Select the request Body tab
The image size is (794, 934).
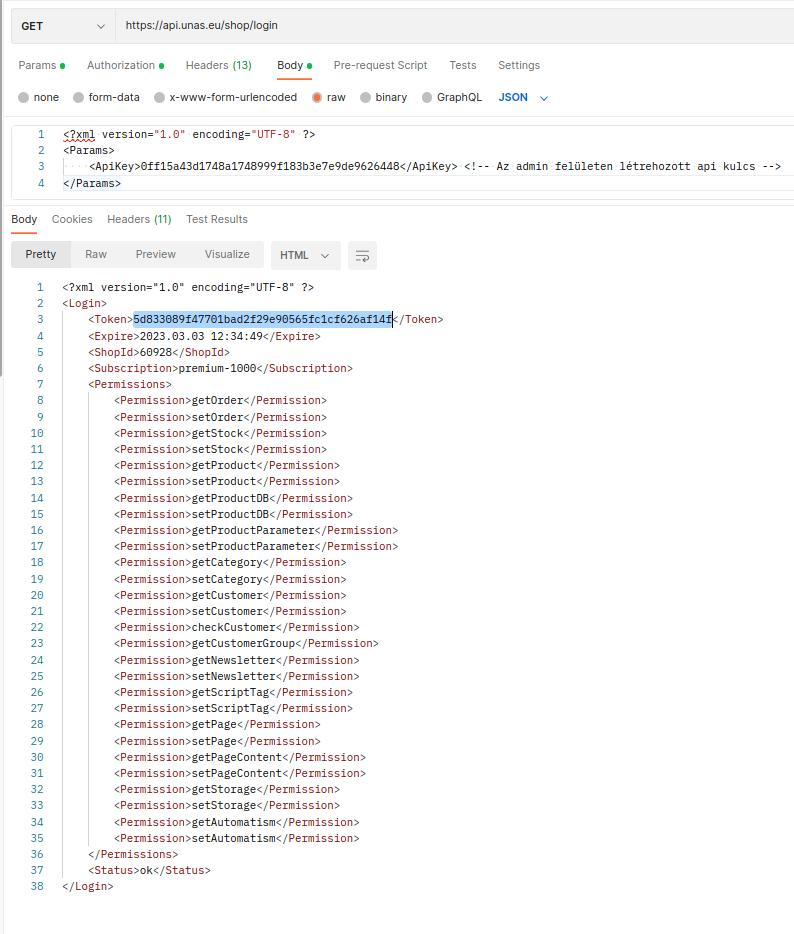294,66
